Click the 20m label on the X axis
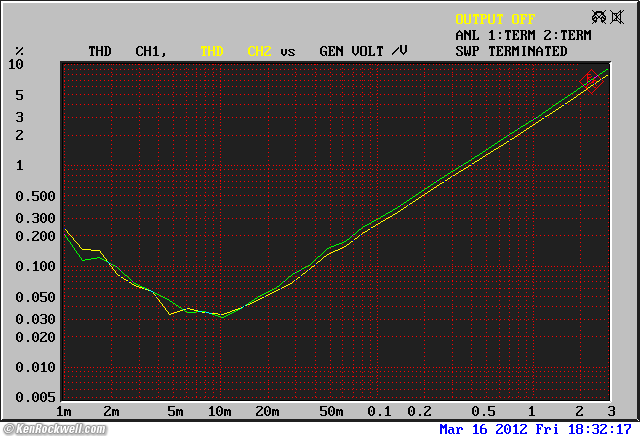Viewport: 640px width, 436px height. pos(267,412)
